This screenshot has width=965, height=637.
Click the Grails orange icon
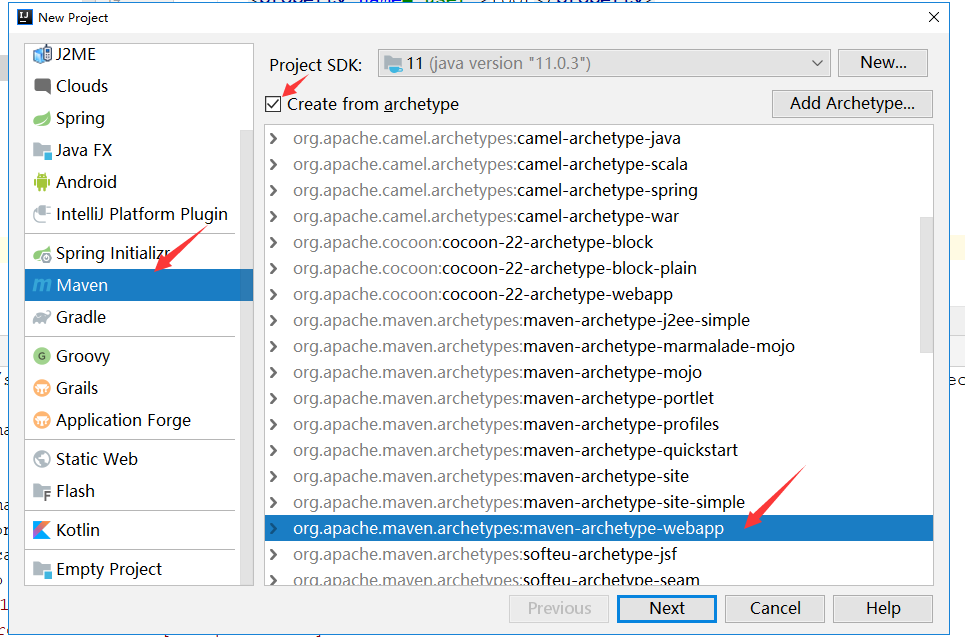pyautogui.click(x=42, y=388)
